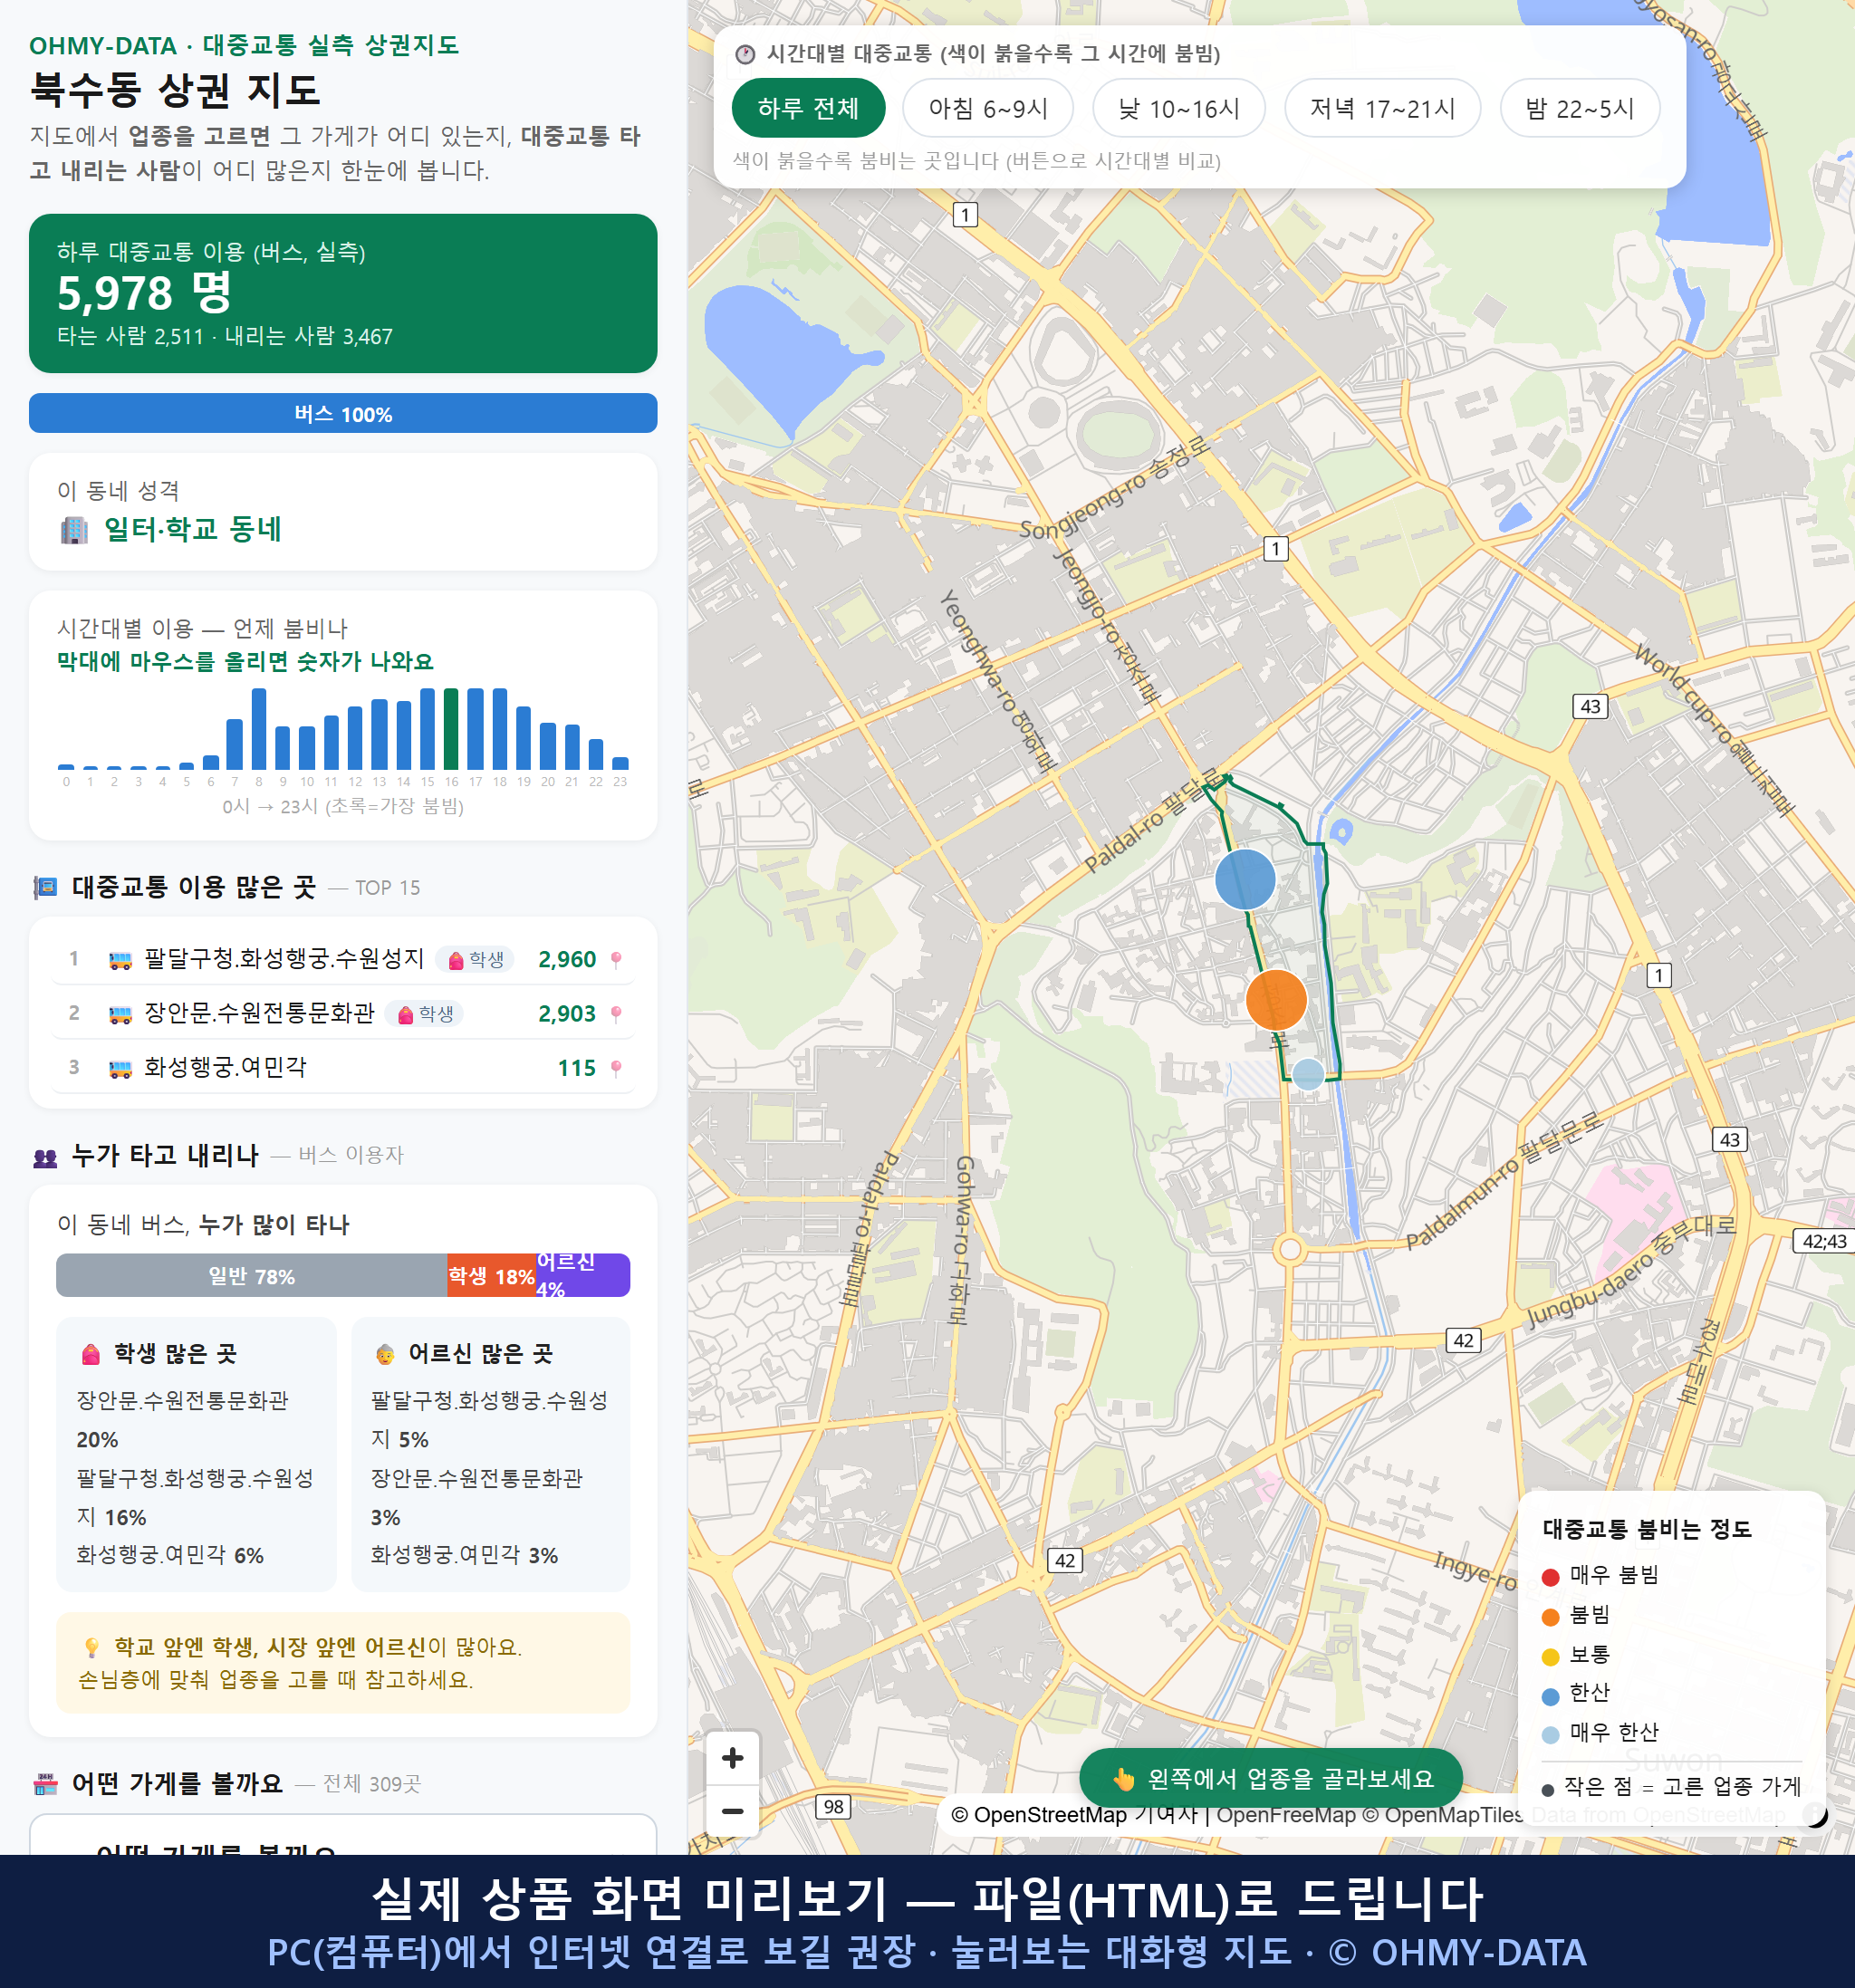Screen dimensions: 1855x1988
Task: Select the 장안문.수원전통문화관 stop row
Action: coord(343,1014)
